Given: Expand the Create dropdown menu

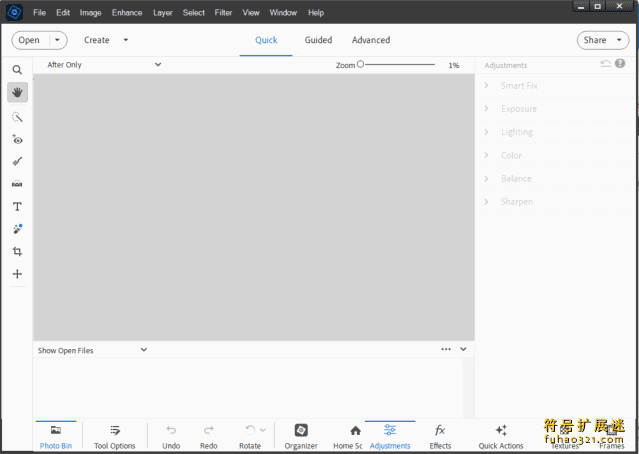Looking at the screenshot, I should click(x=126, y=40).
